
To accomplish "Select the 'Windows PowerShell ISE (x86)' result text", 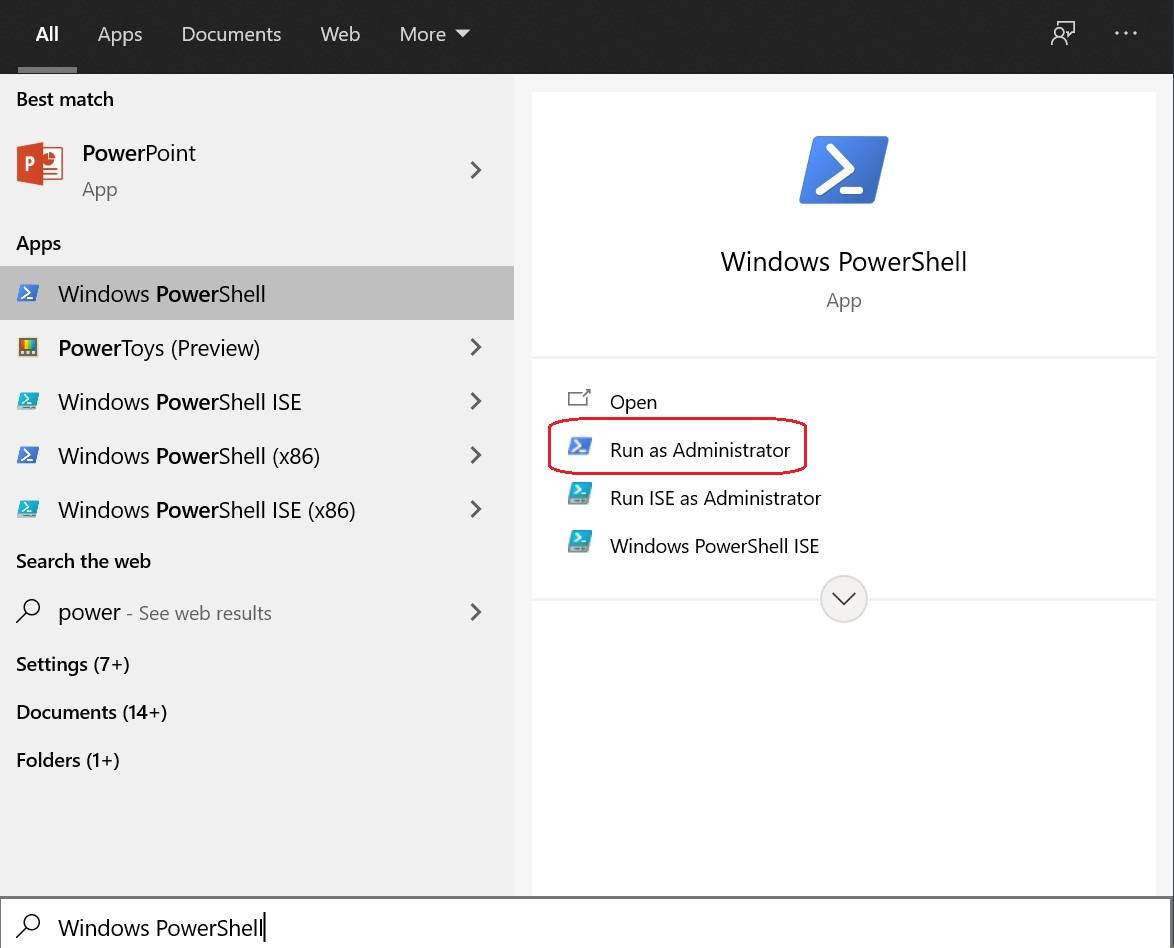I will pos(207,510).
